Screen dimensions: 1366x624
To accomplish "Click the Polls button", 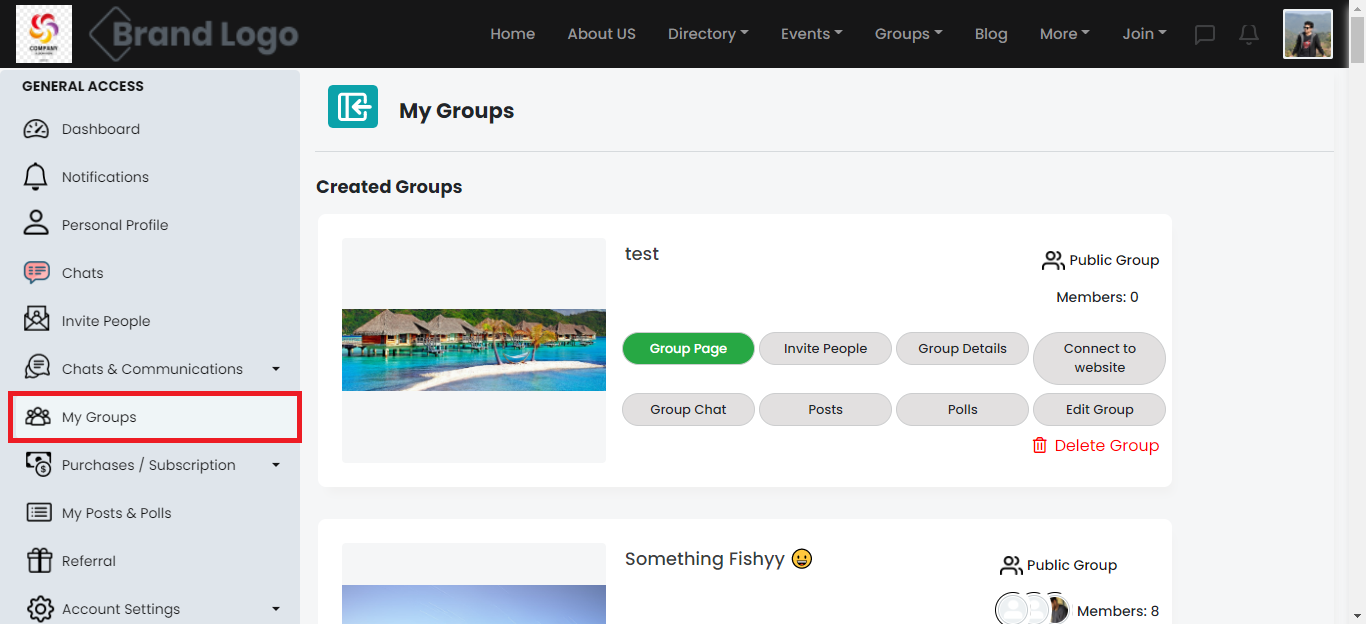I will tap(962, 410).
